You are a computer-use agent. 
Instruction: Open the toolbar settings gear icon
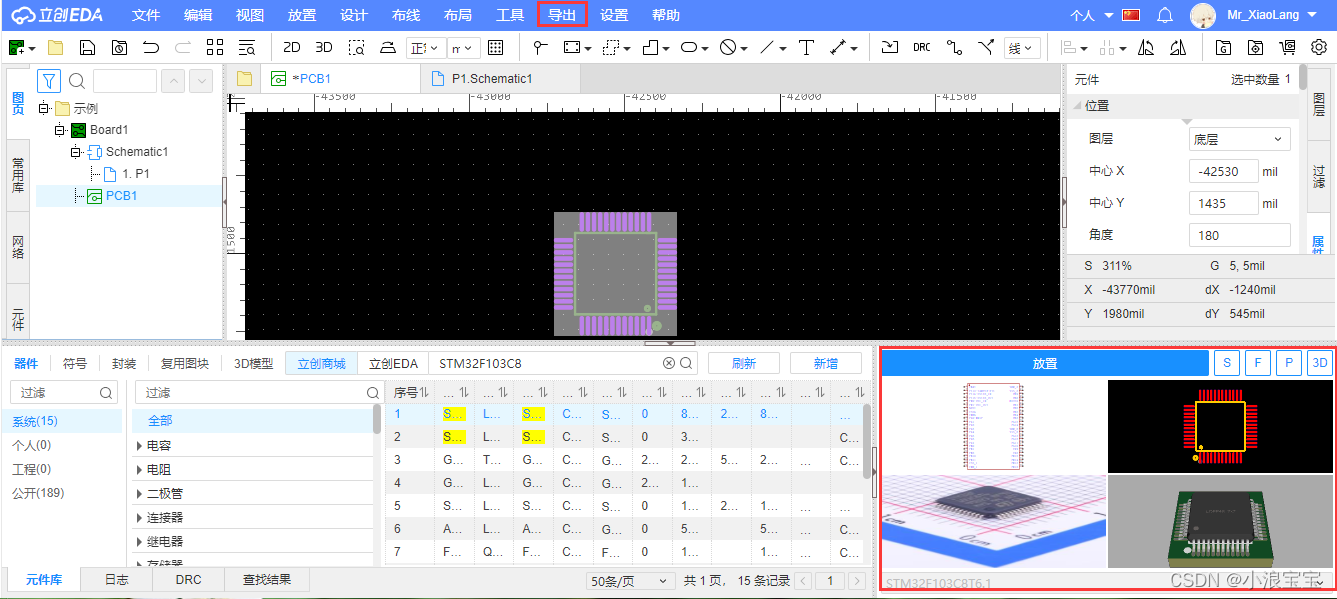tap(1319, 48)
